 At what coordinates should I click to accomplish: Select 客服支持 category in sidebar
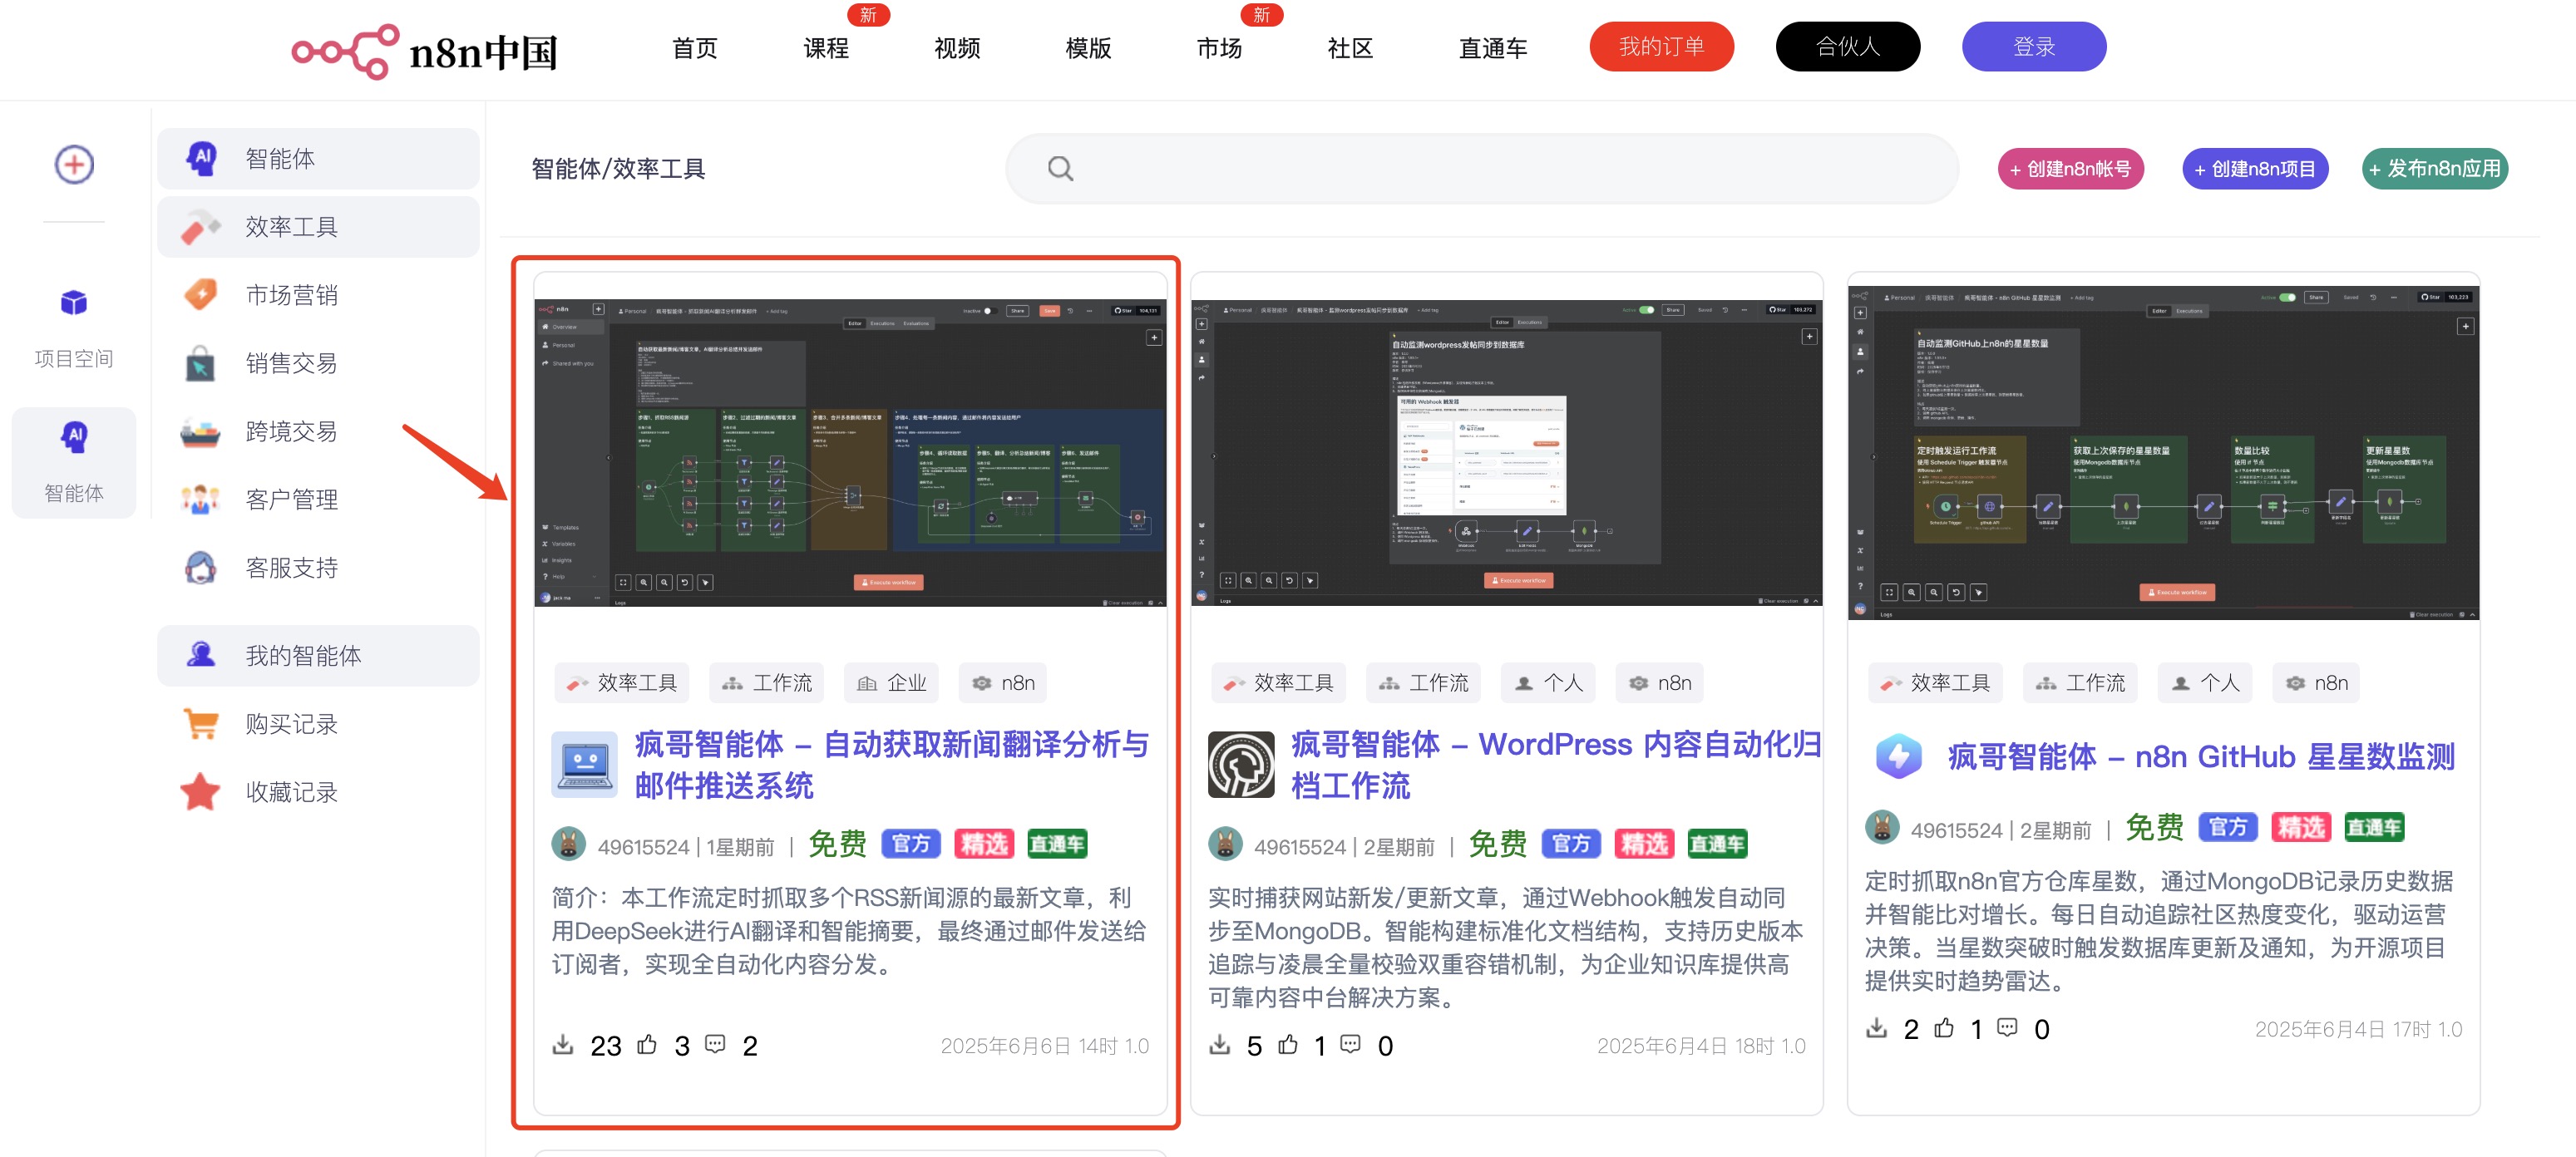[318, 568]
